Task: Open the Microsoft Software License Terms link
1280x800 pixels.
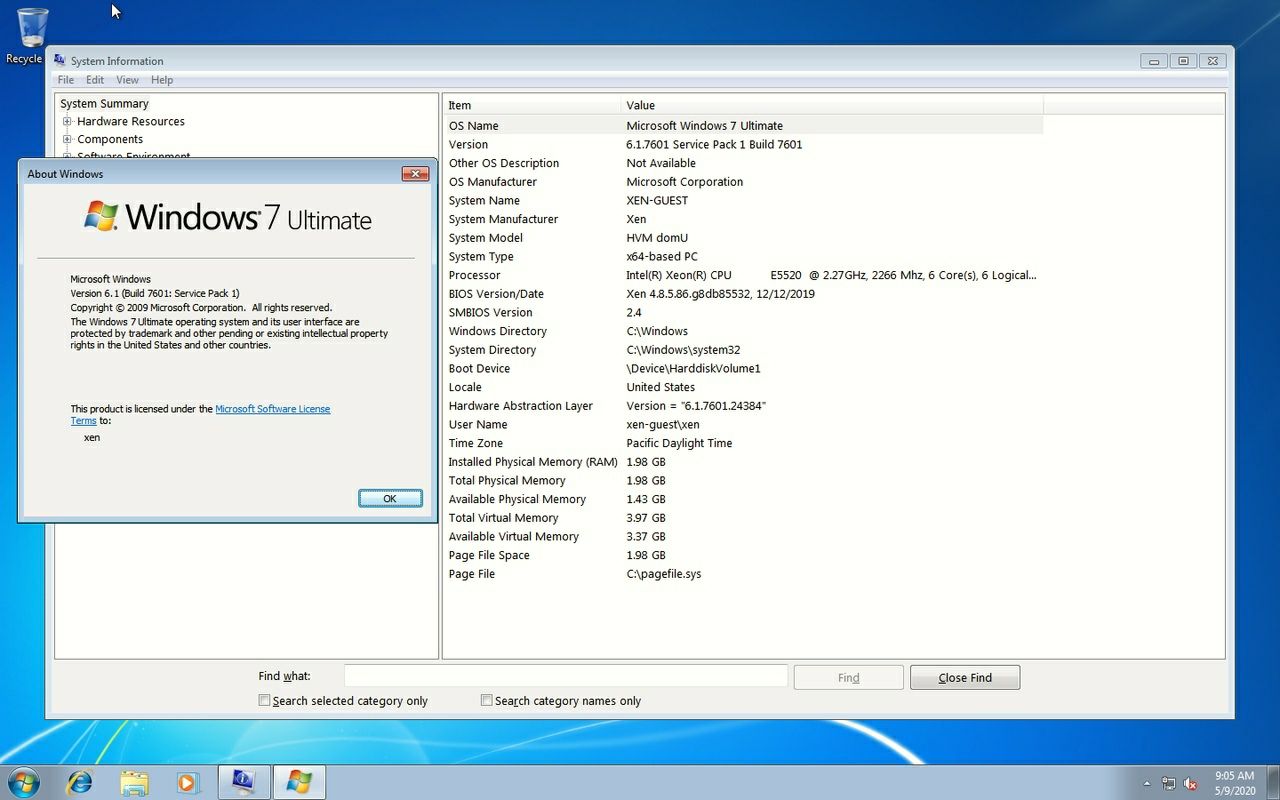Action: coord(272,409)
